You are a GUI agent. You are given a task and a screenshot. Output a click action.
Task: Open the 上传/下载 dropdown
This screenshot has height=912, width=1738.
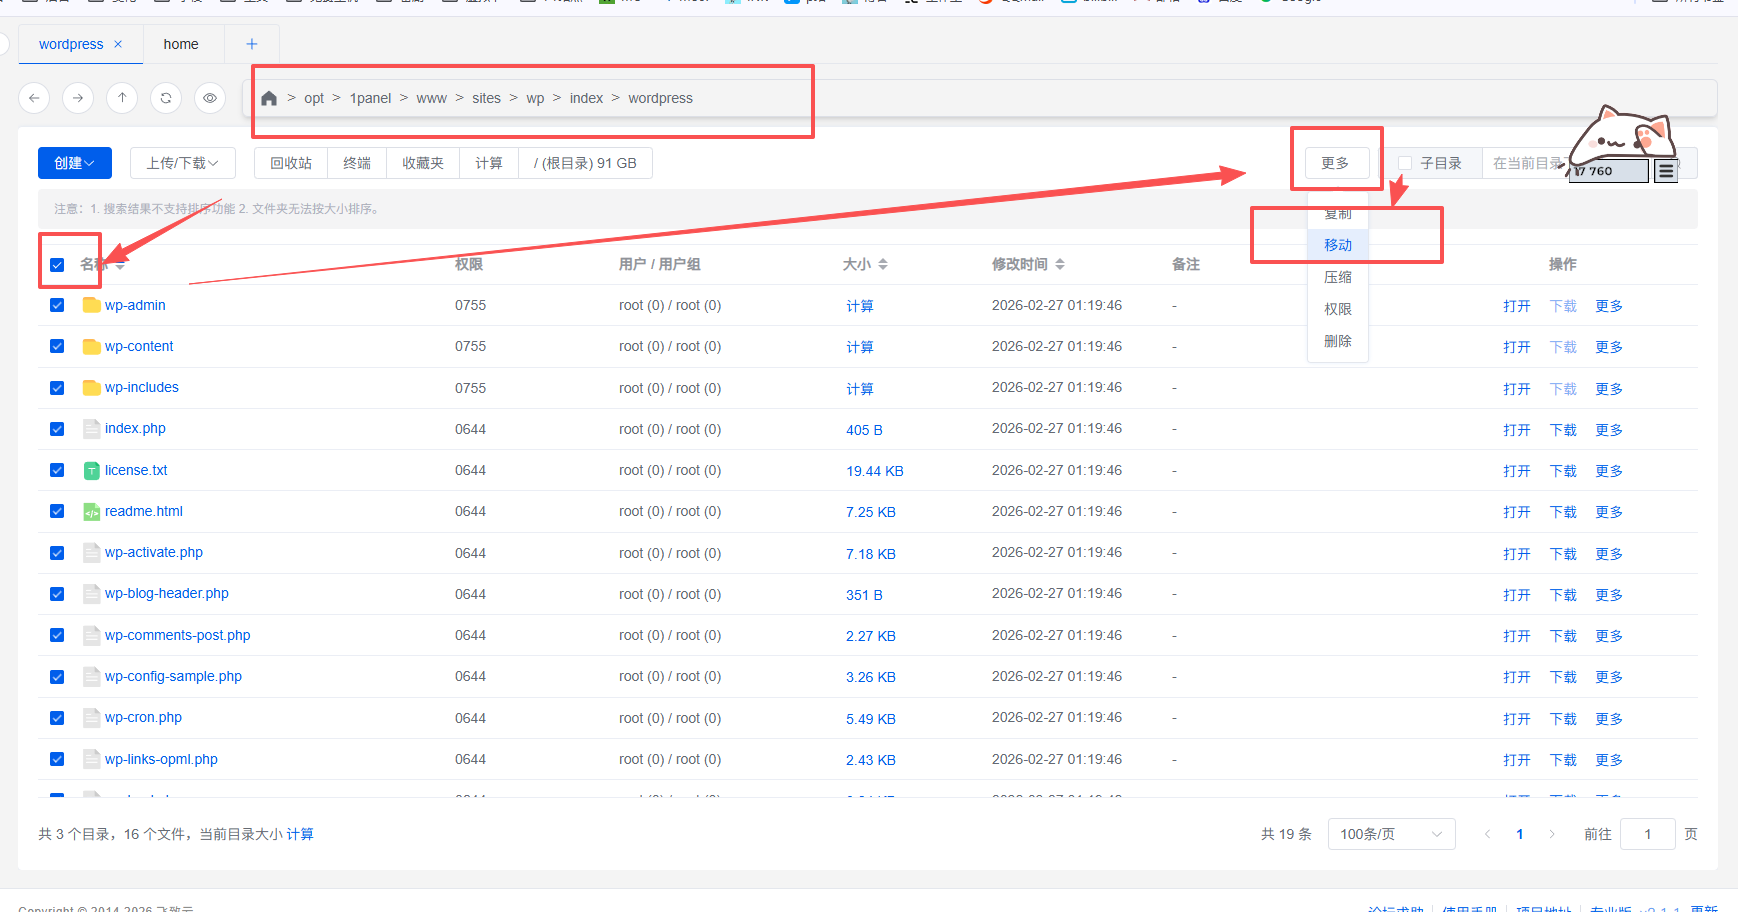(182, 163)
